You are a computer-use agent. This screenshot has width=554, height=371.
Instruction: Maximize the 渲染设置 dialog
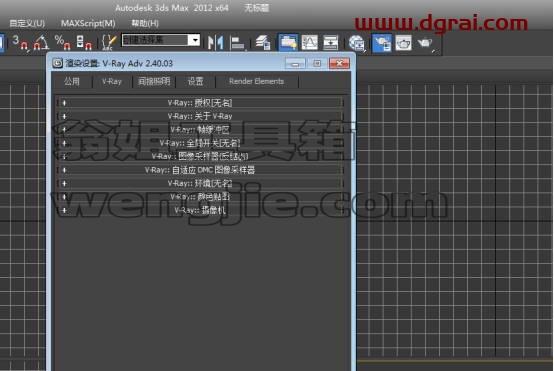317,63
